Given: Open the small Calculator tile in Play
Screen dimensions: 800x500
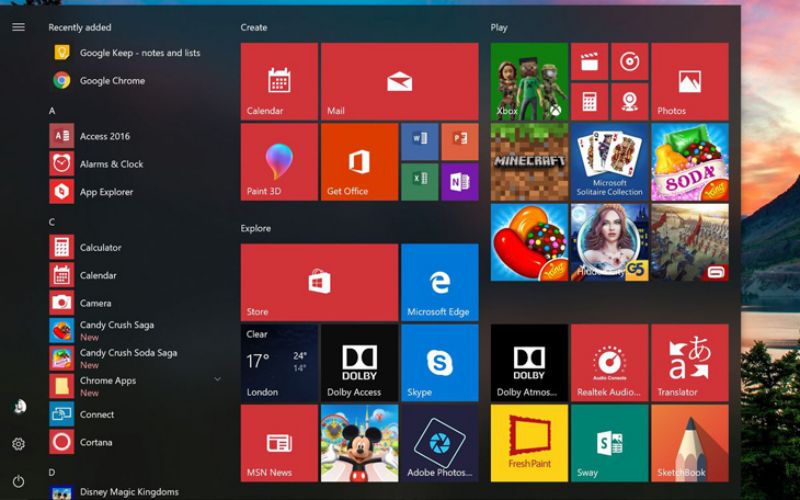Looking at the screenshot, I should [x=589, y=102].
